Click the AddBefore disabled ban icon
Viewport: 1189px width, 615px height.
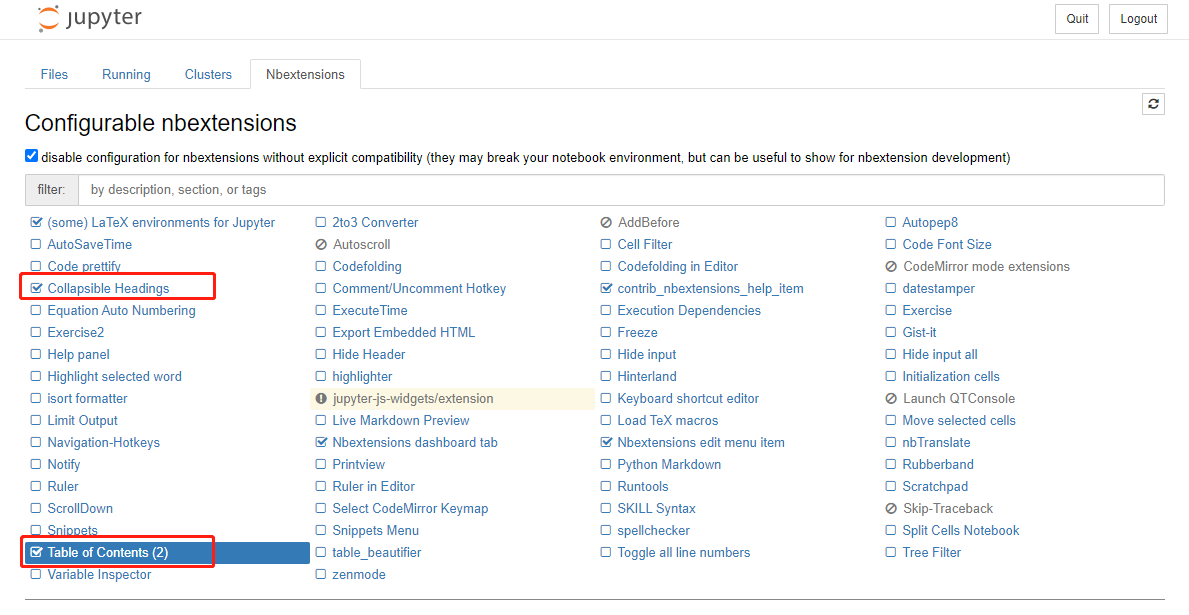[x=606, y=223]
